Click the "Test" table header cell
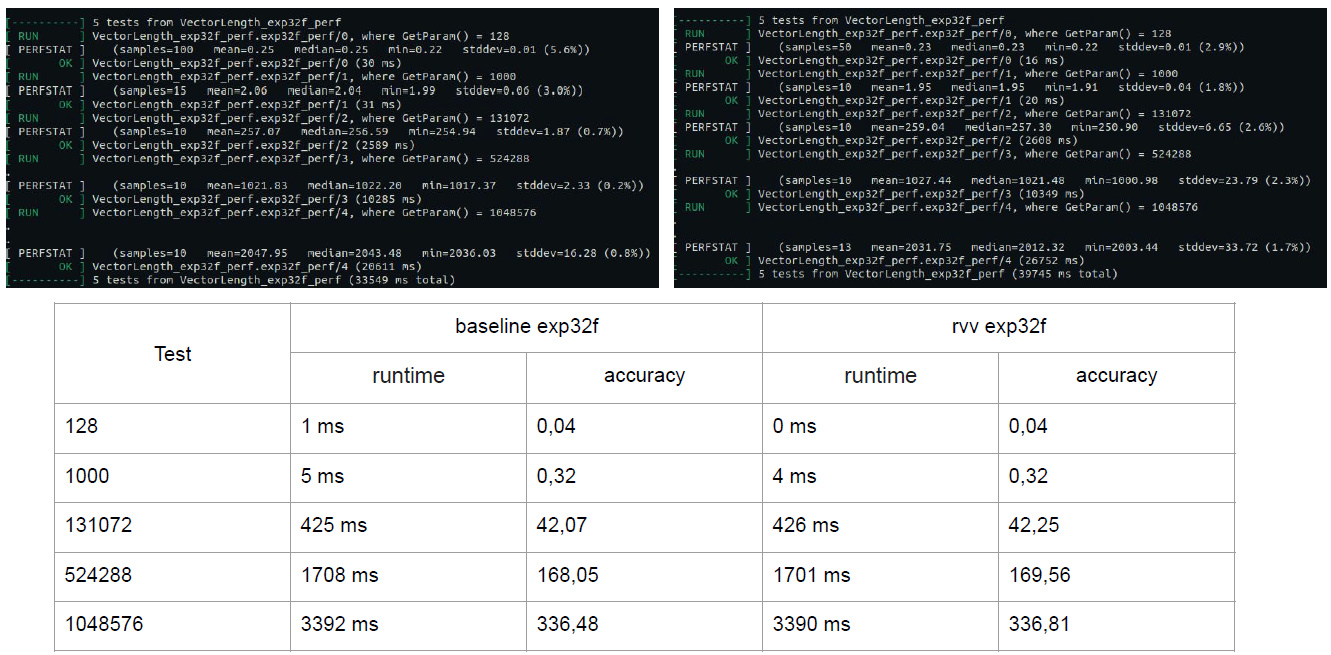The height and width of the screenshot is (655, 1331). pos(172,353)
